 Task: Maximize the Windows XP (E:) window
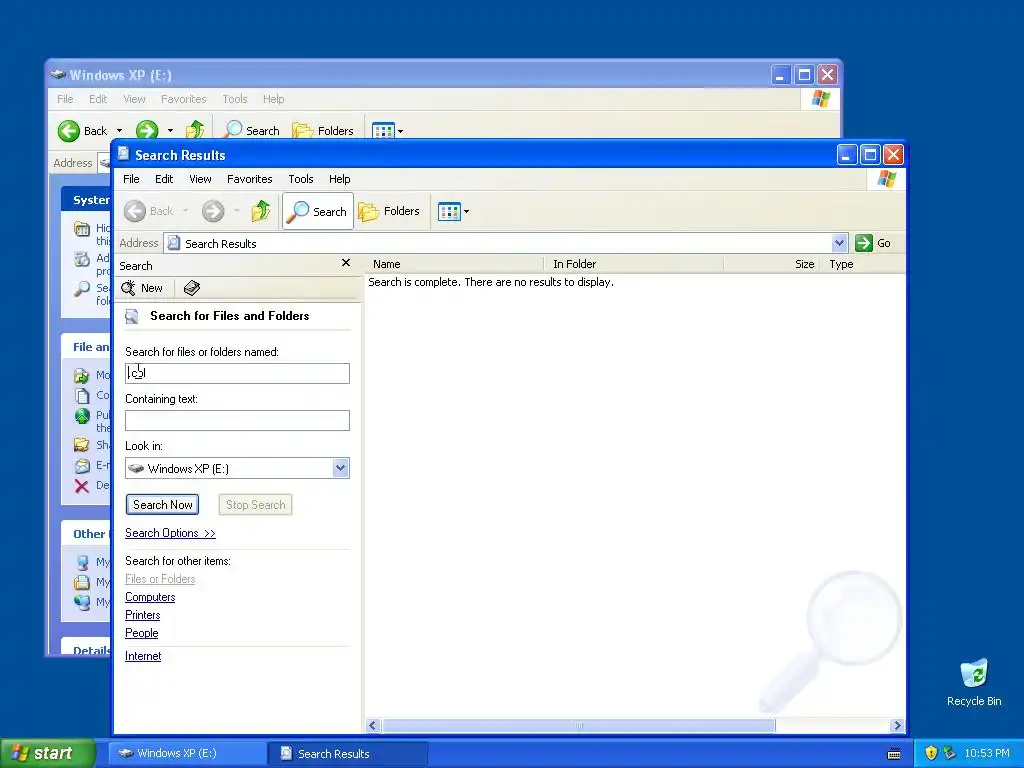(x=805, y=75)
